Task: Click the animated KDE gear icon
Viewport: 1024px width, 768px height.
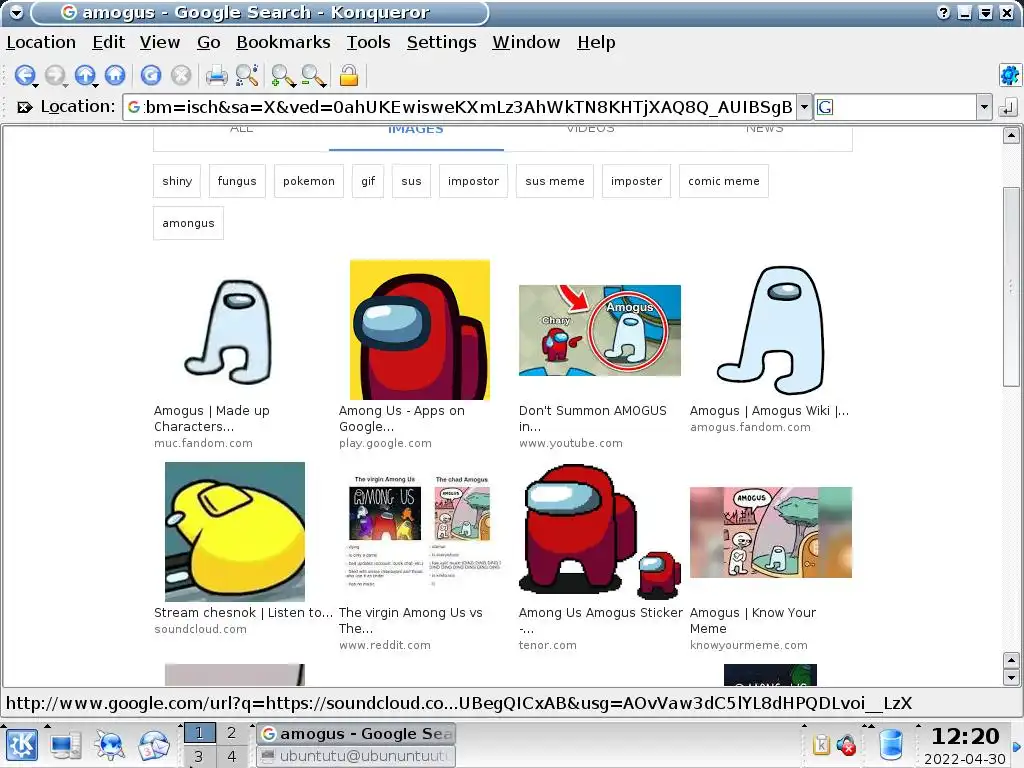Action: (x=1010, y=75)
